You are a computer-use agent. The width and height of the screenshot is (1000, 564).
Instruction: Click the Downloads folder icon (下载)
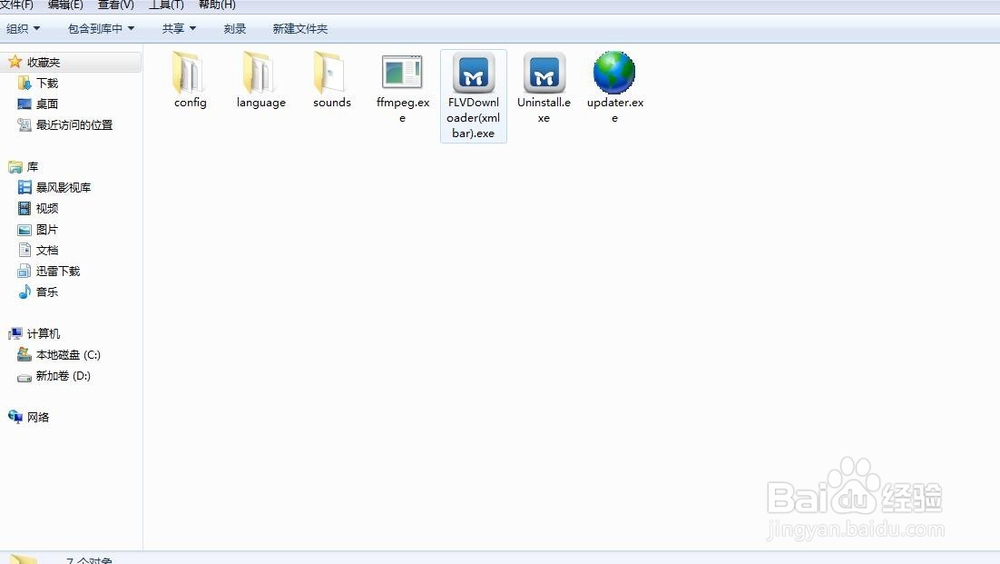(x=24, y=83)
